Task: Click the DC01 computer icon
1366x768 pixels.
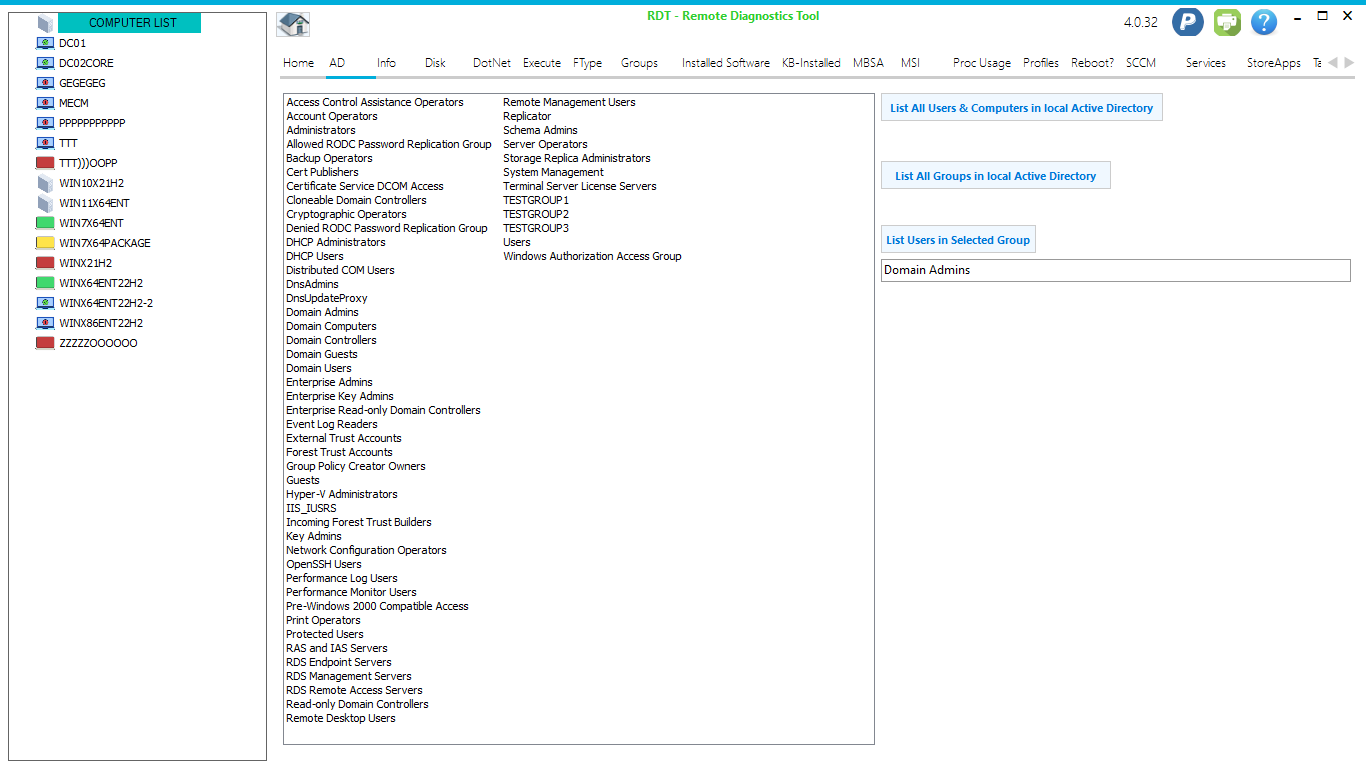Action: [x=45, y=43]
